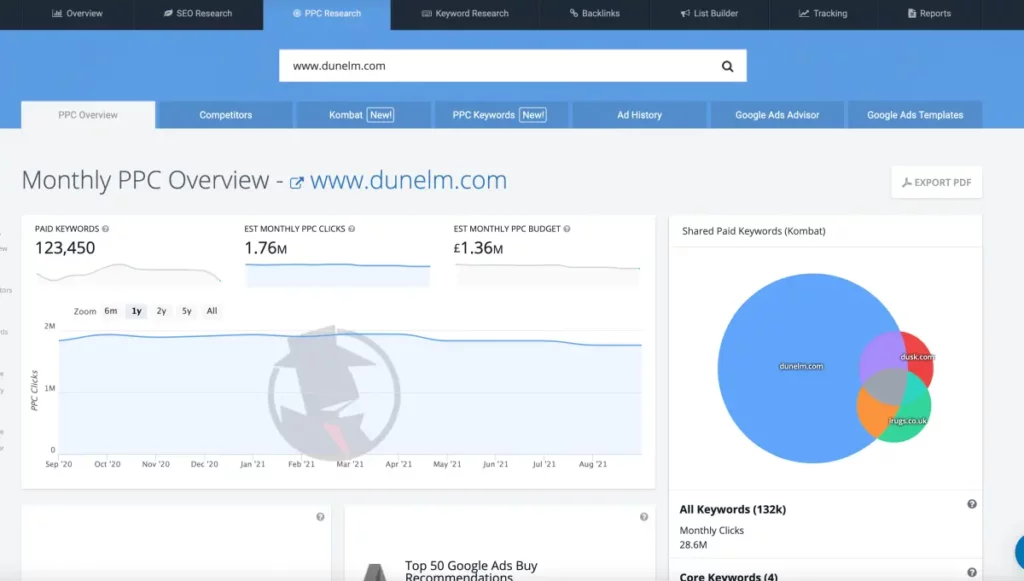Click the Keyword Research keyboard icon

coord(426,14)
